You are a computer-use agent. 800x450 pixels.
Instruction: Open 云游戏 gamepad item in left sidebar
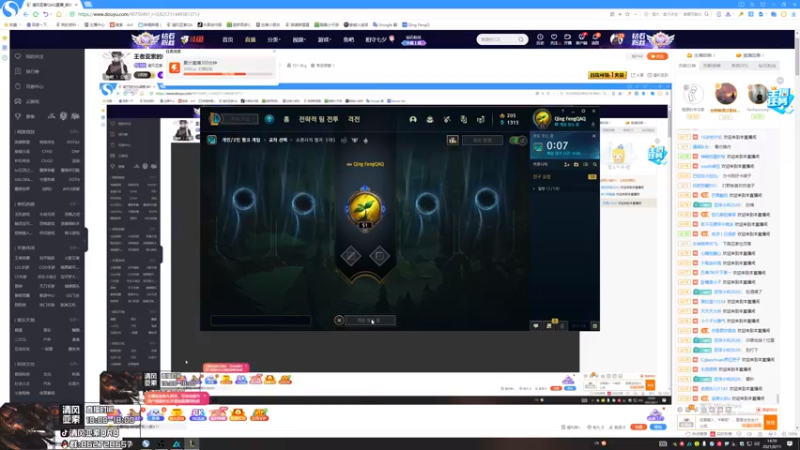(29, 102)
